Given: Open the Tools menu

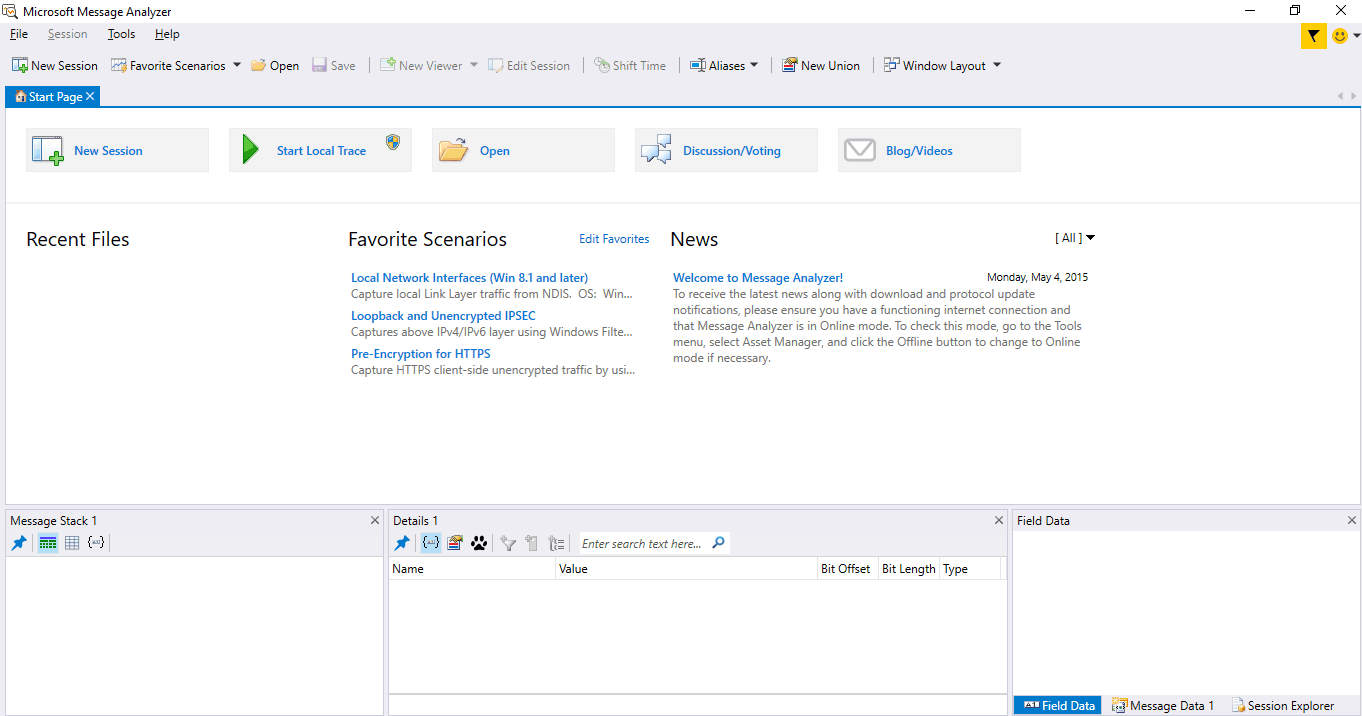Looking at the screenshot, I should (x=122, y=34).
